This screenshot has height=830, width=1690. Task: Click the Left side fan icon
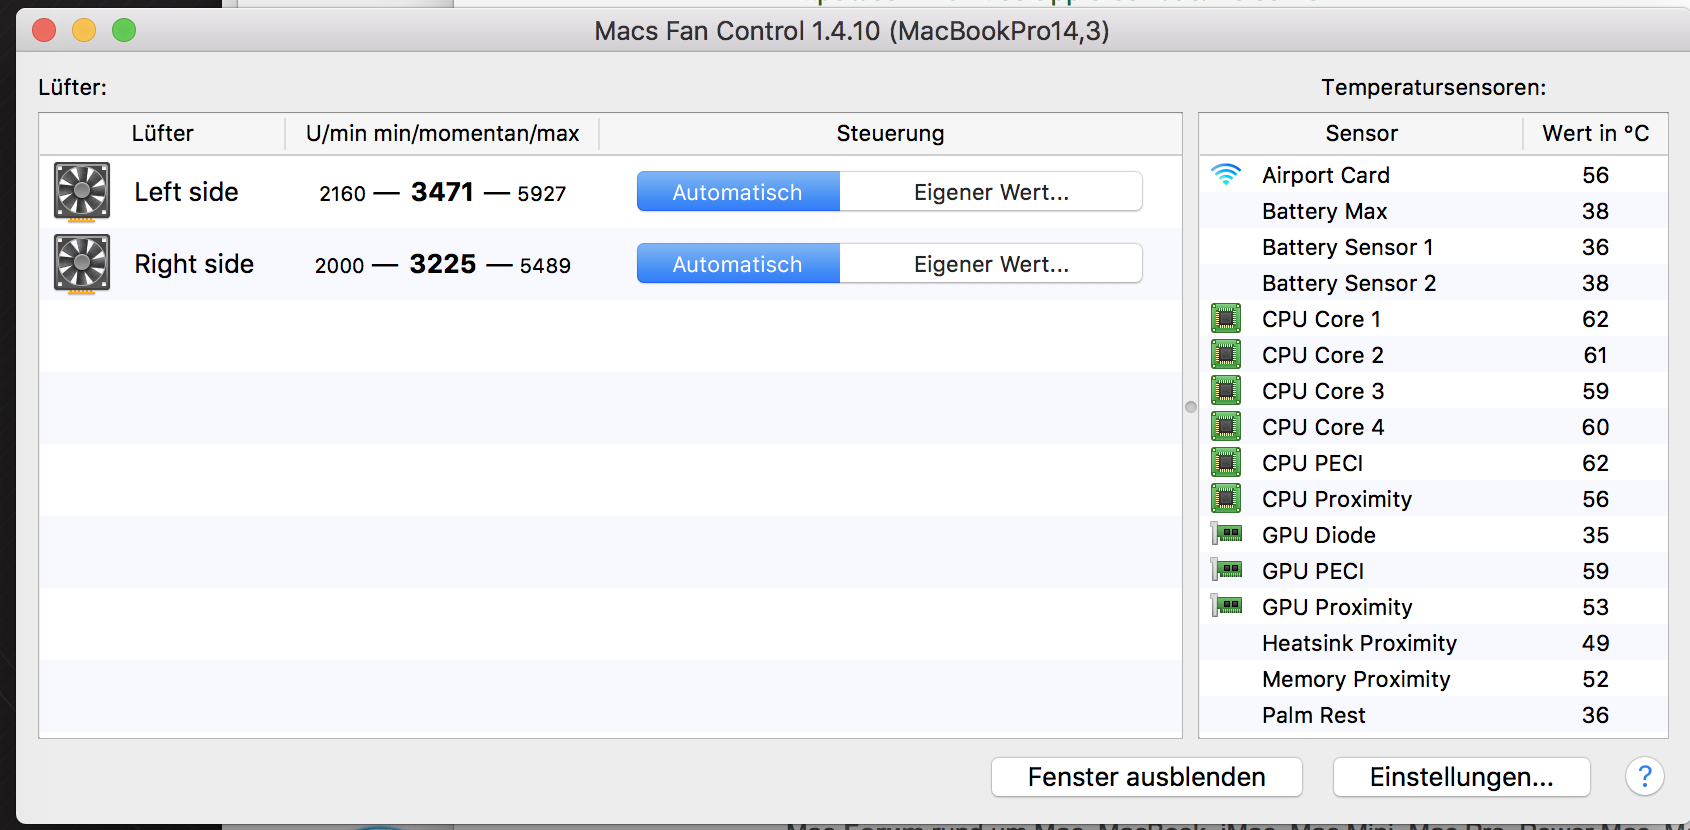[x=82, y=191]
